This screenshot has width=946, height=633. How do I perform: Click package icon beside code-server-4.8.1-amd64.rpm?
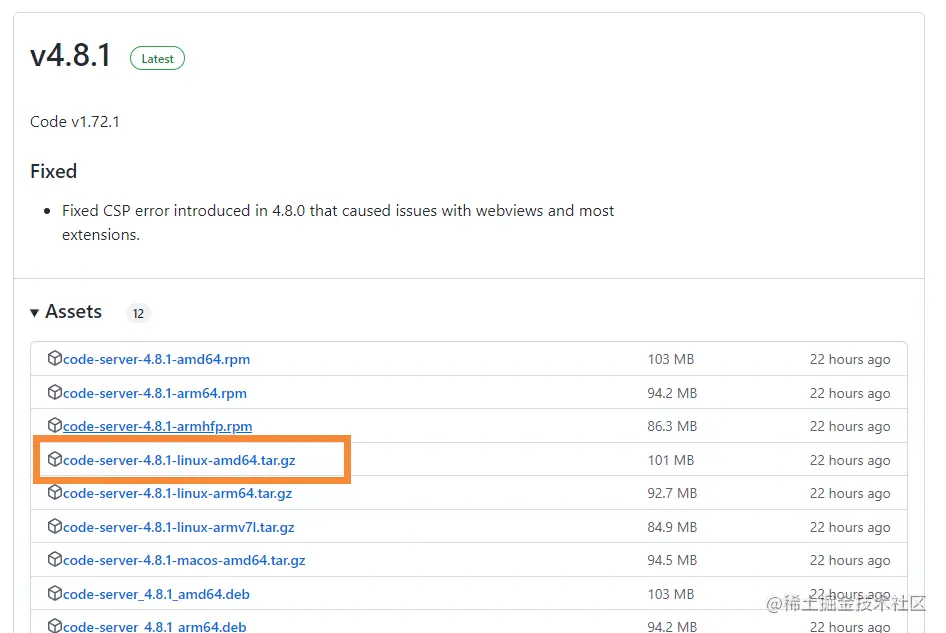click(x=54, y=358)
